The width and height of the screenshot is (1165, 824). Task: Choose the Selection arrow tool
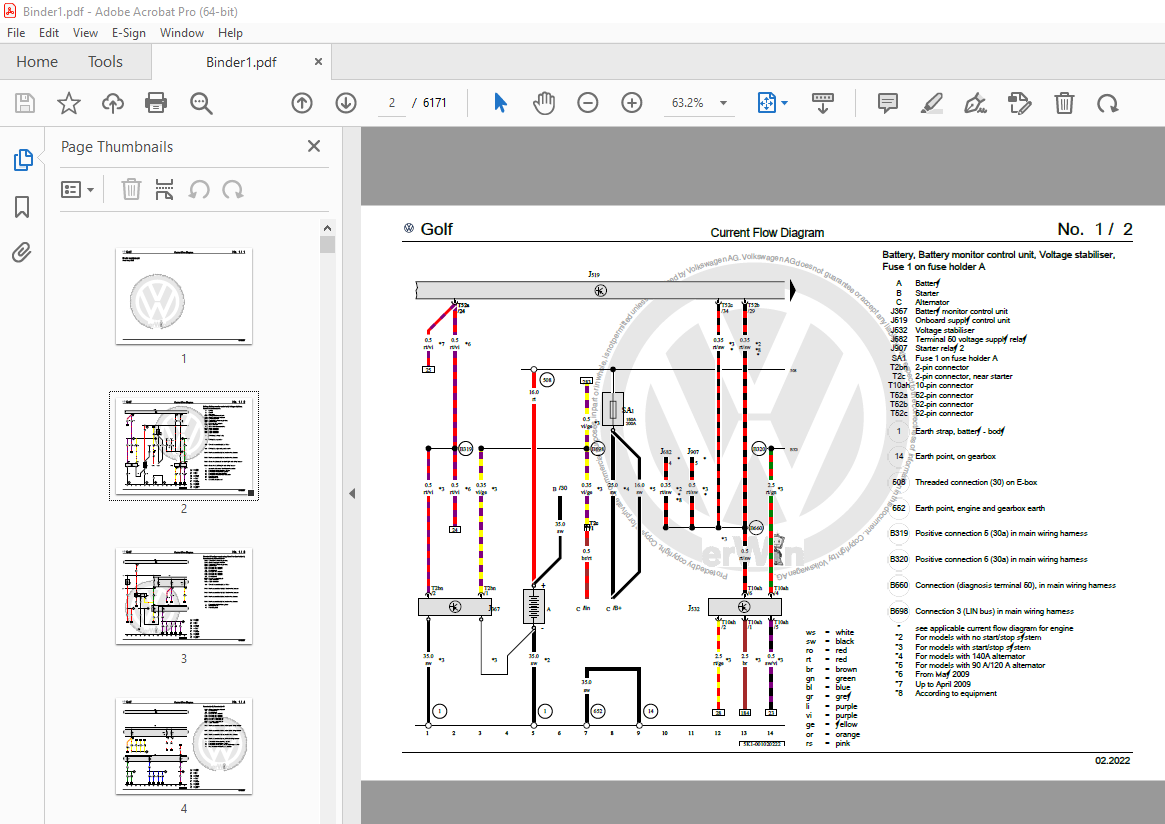point(500,103)
